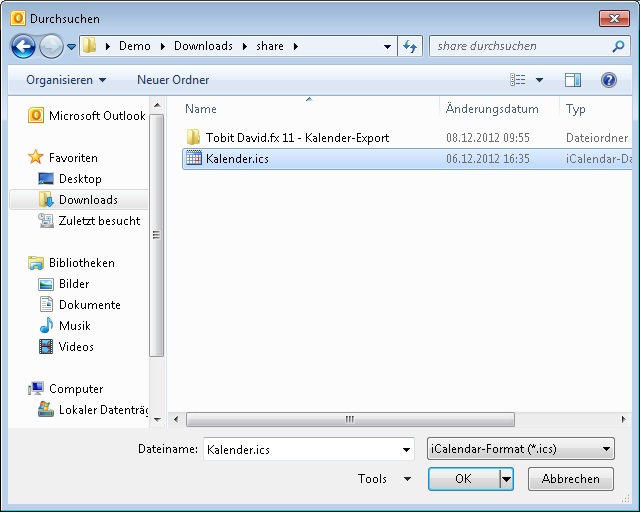The width and height of the screenshot is (640, 512).
Task: Expand the Dateiname combo box arrow
Action: click(405, 450)
